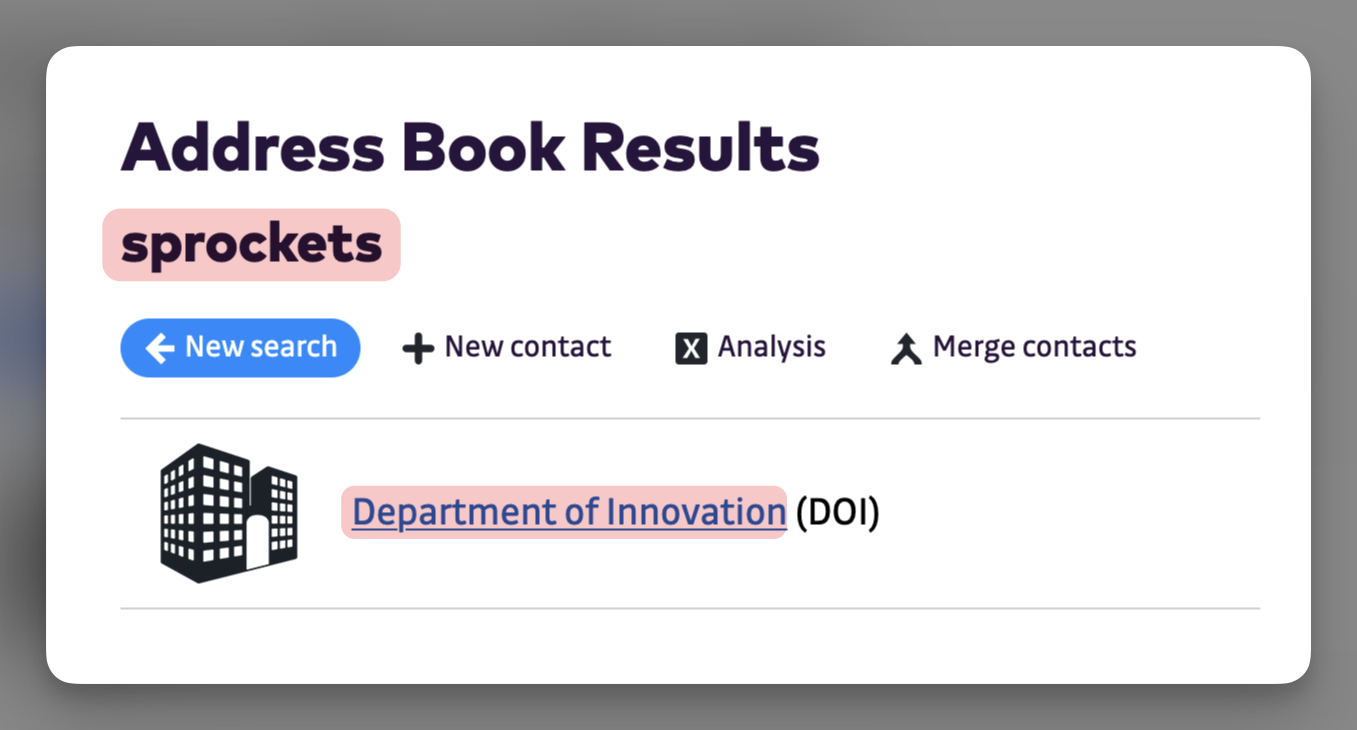Open Analysis via its text label

pyautogui.click(x=771, y=347)
